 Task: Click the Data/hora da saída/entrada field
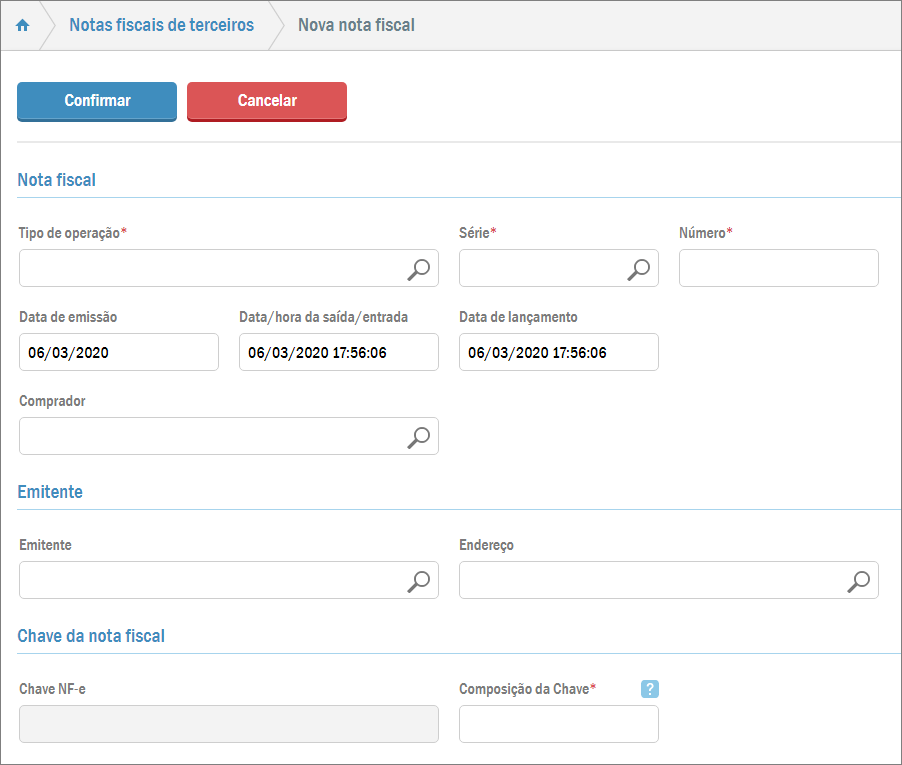338,352
